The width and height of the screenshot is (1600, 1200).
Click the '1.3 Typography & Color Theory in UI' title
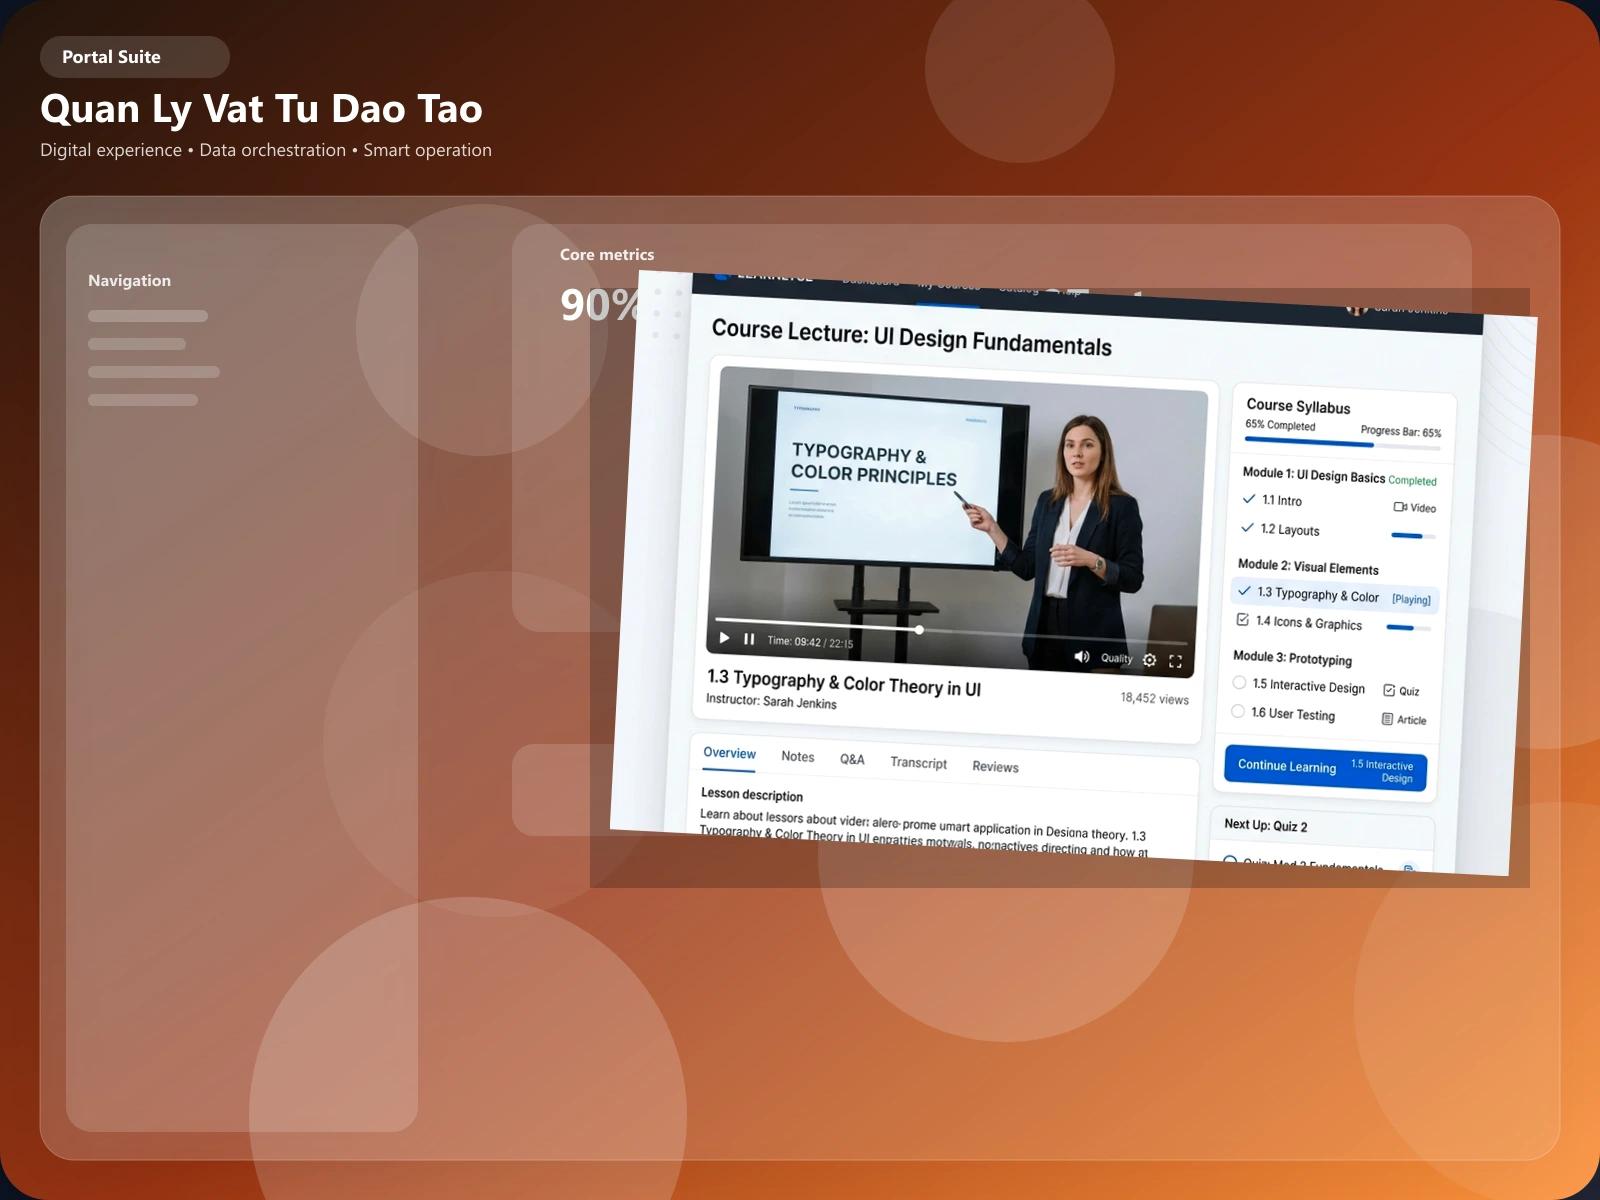[844, 683]
